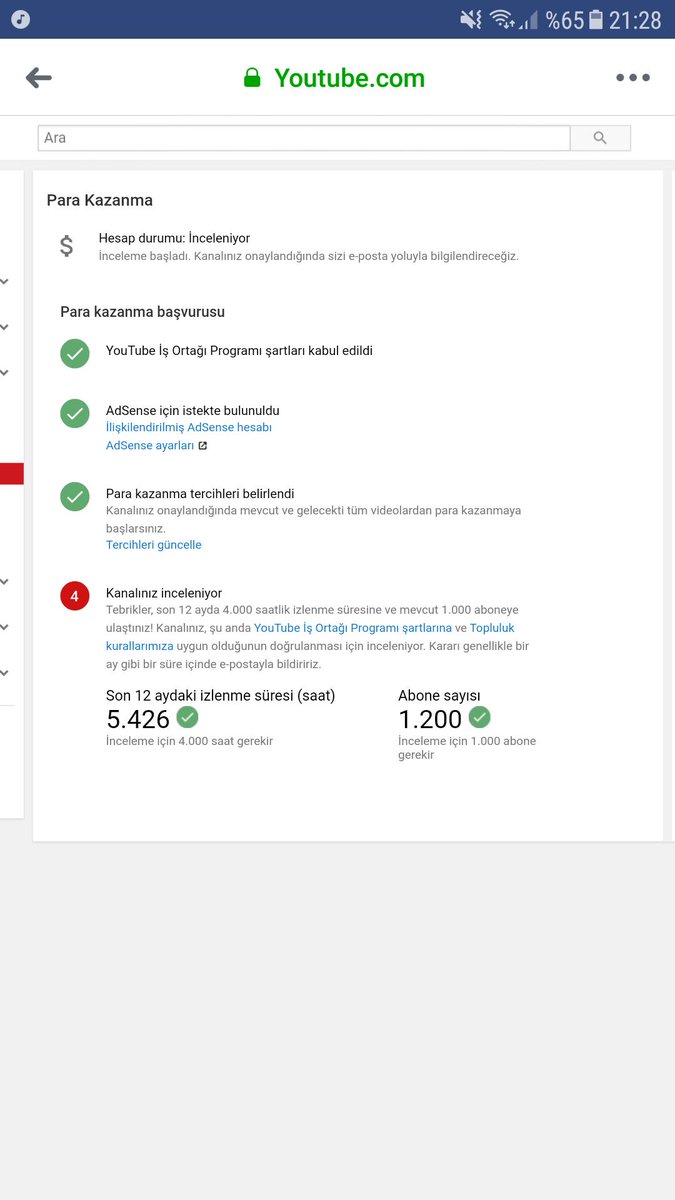Image resolution: width=675 pixels, height=1200 pixels.
Task: Tap the back arrow in browser header
Action: (x=39, y=78)
